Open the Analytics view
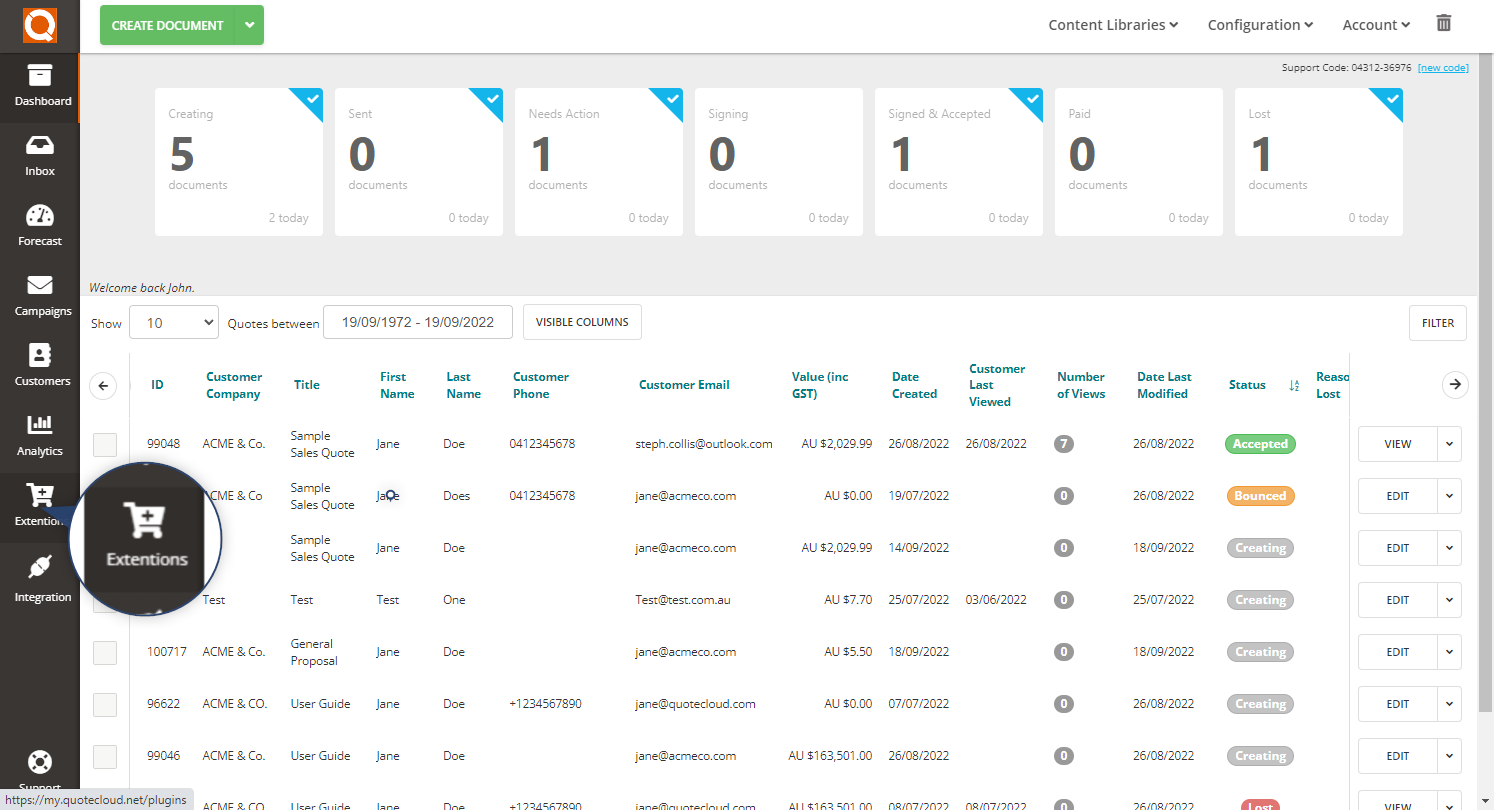 click(40, 435)
